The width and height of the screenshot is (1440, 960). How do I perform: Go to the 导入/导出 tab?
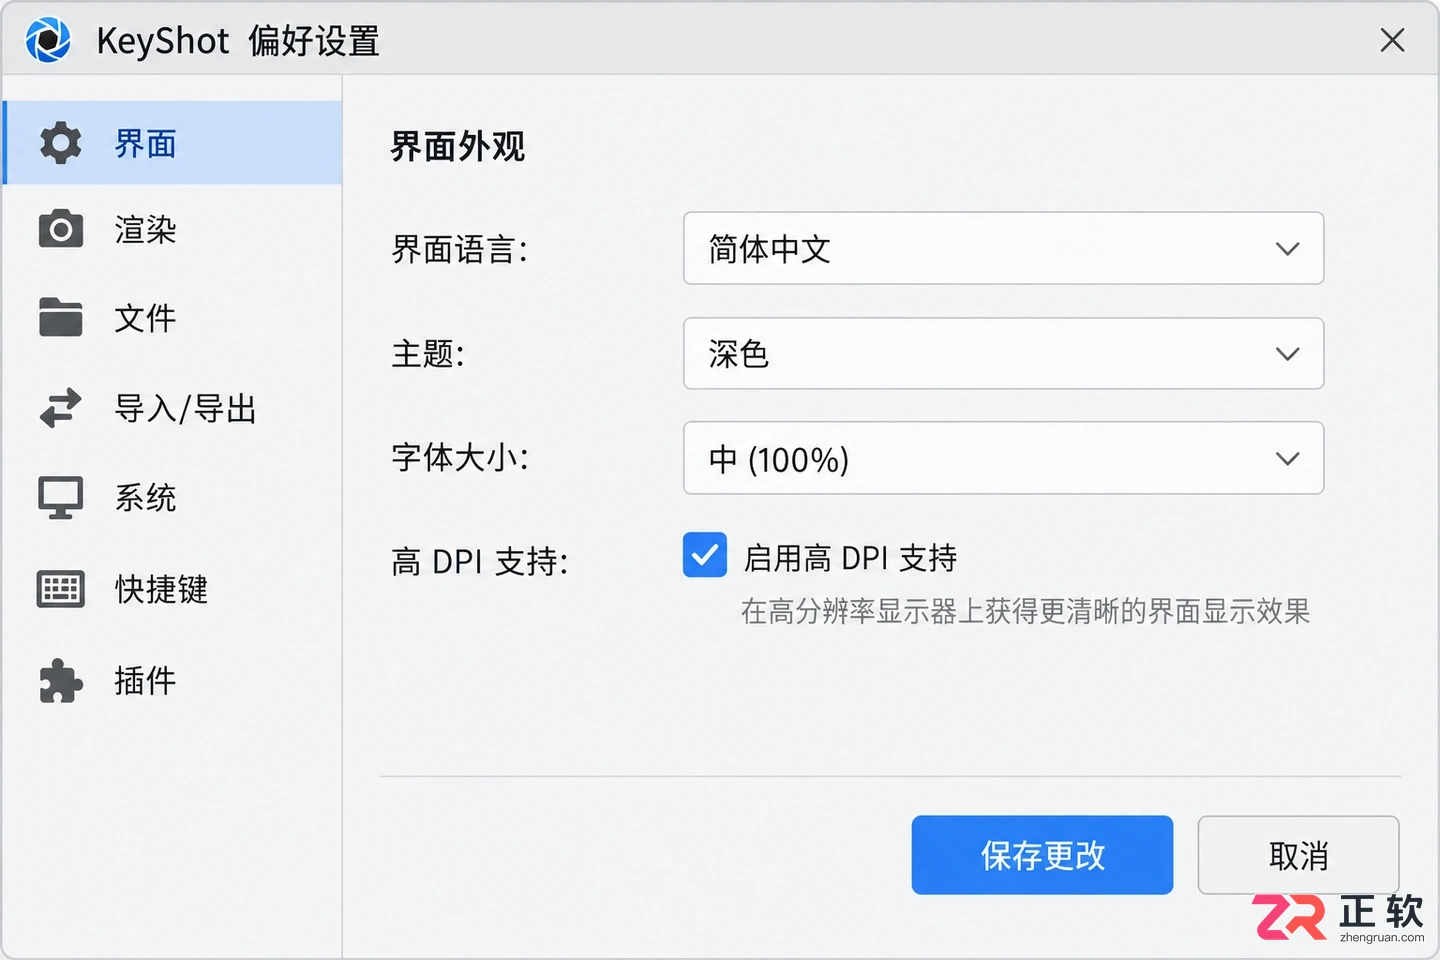tap(173, 408)
